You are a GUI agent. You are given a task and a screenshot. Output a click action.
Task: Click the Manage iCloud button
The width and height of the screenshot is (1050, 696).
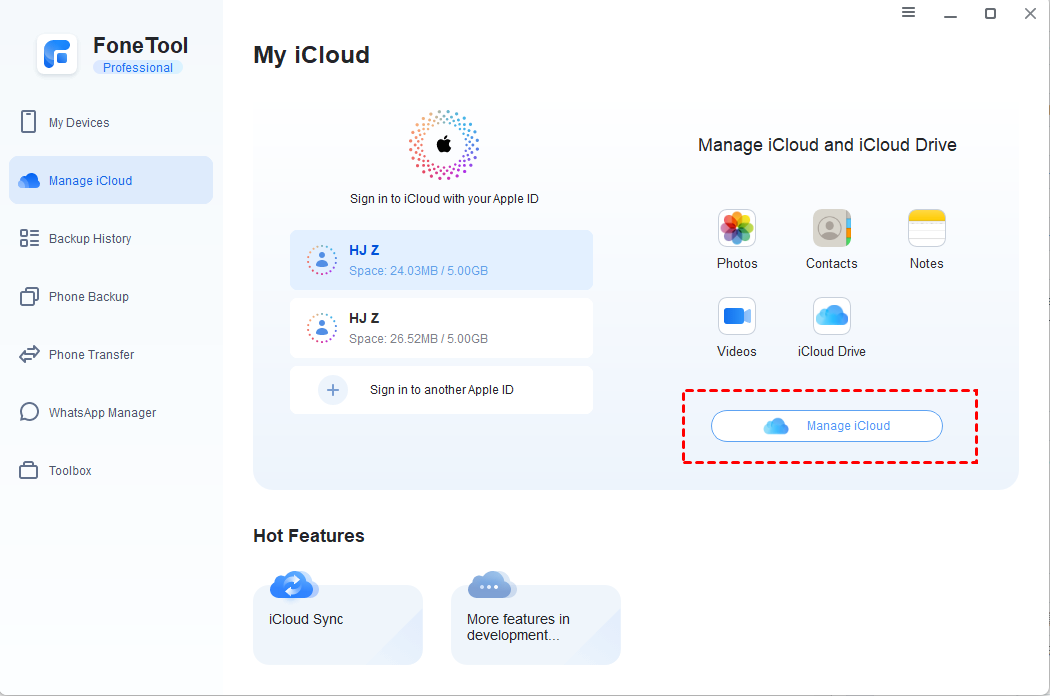(827, 425)
